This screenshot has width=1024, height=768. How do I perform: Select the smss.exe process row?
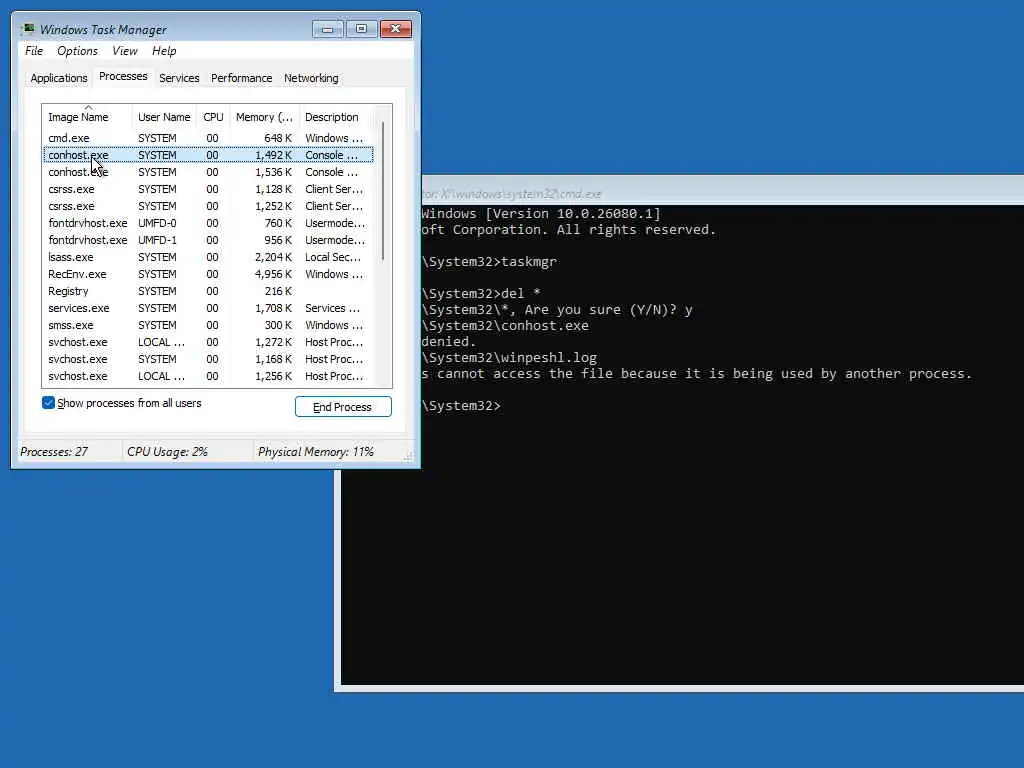(x=208, y=325)
